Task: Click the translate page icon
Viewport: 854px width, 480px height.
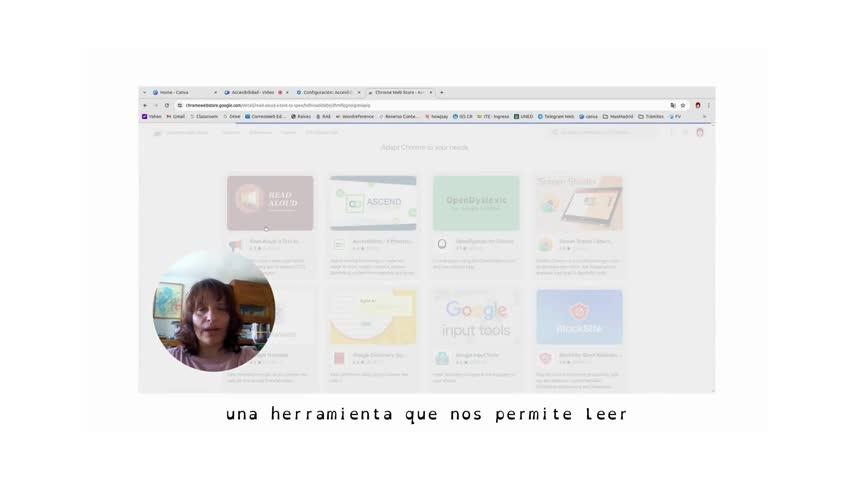Action: (x=673, y=105)
